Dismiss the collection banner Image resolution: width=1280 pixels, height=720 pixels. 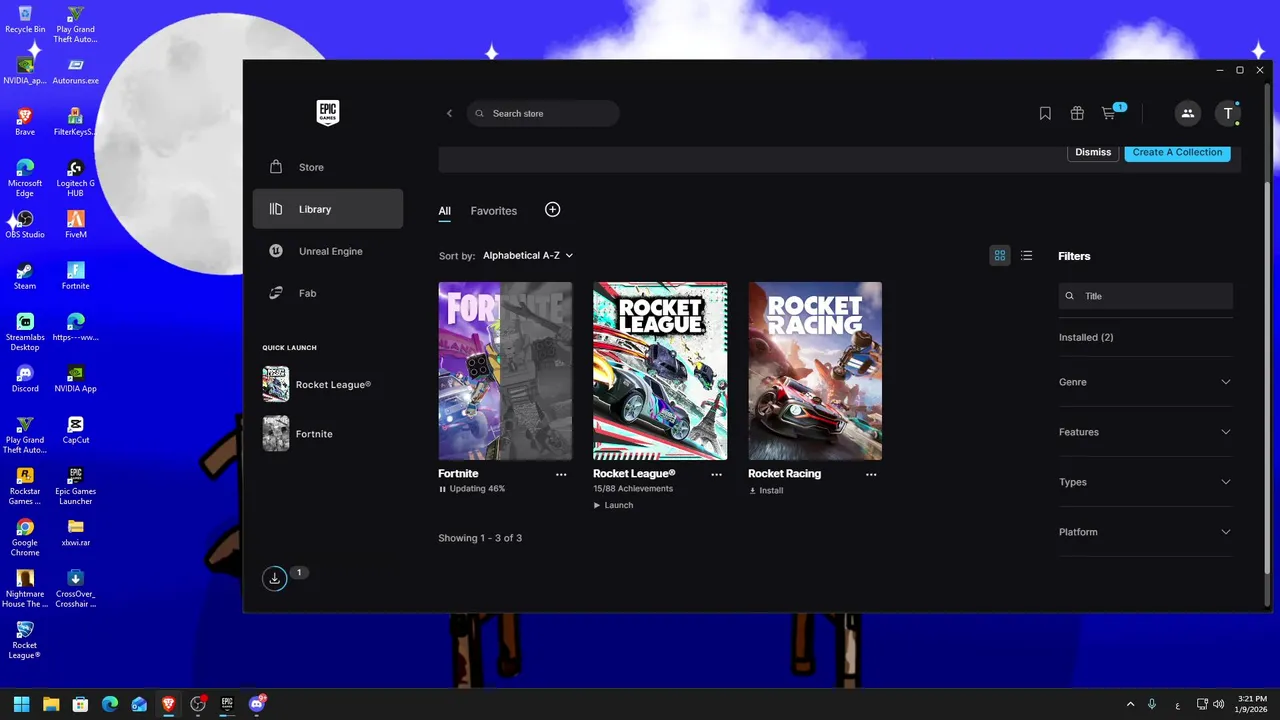coord(1093,152)
